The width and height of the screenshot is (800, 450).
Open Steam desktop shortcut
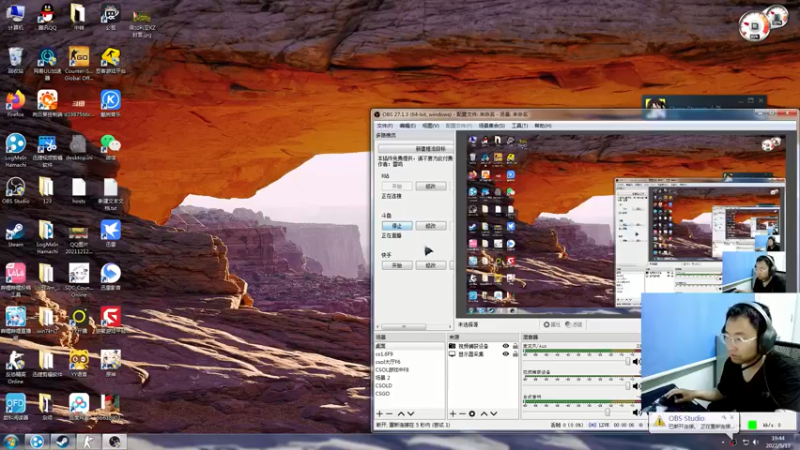[16, 234]
